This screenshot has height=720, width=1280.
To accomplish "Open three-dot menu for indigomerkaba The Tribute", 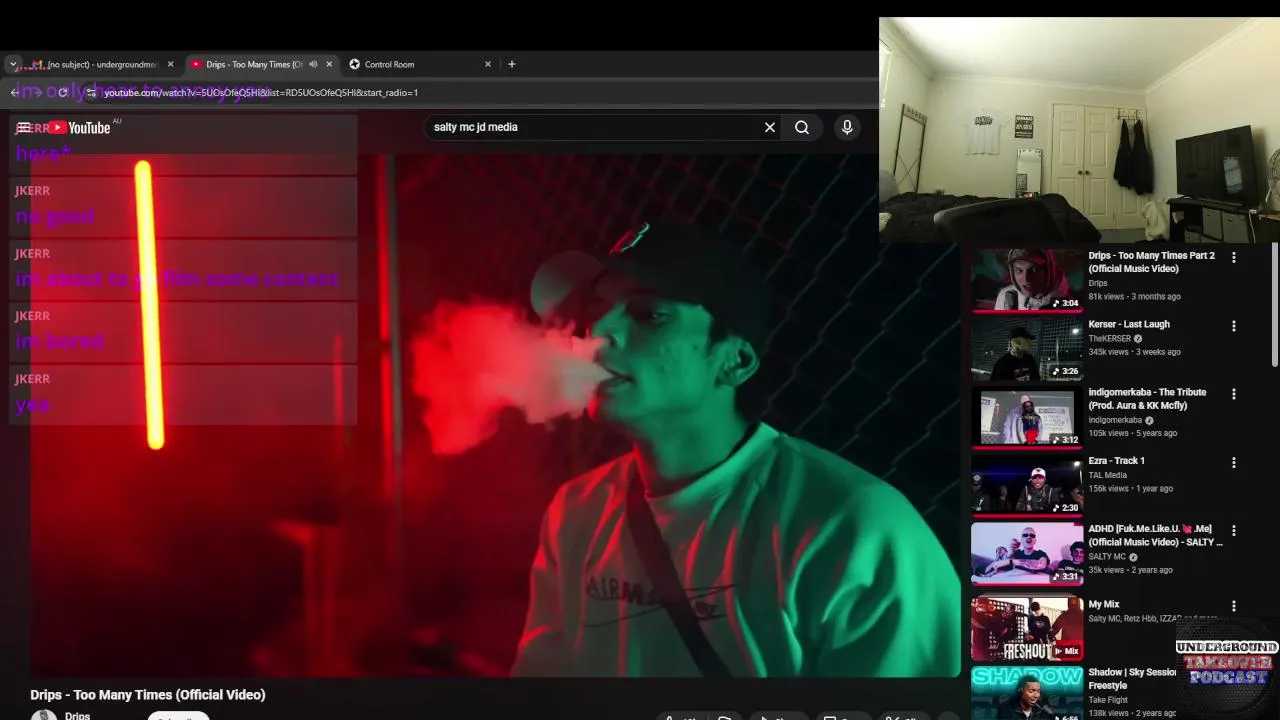I will coord(1233,394).
